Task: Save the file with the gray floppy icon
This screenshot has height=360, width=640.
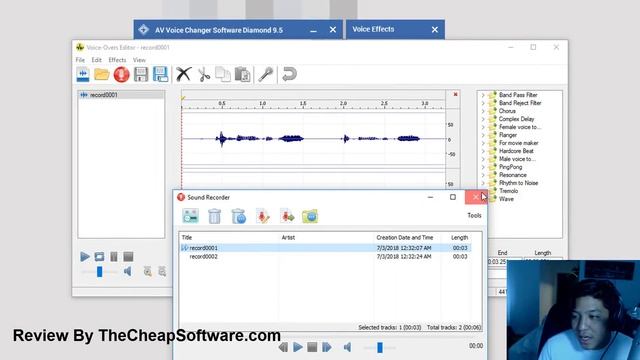Action: [x=141, y=75]
